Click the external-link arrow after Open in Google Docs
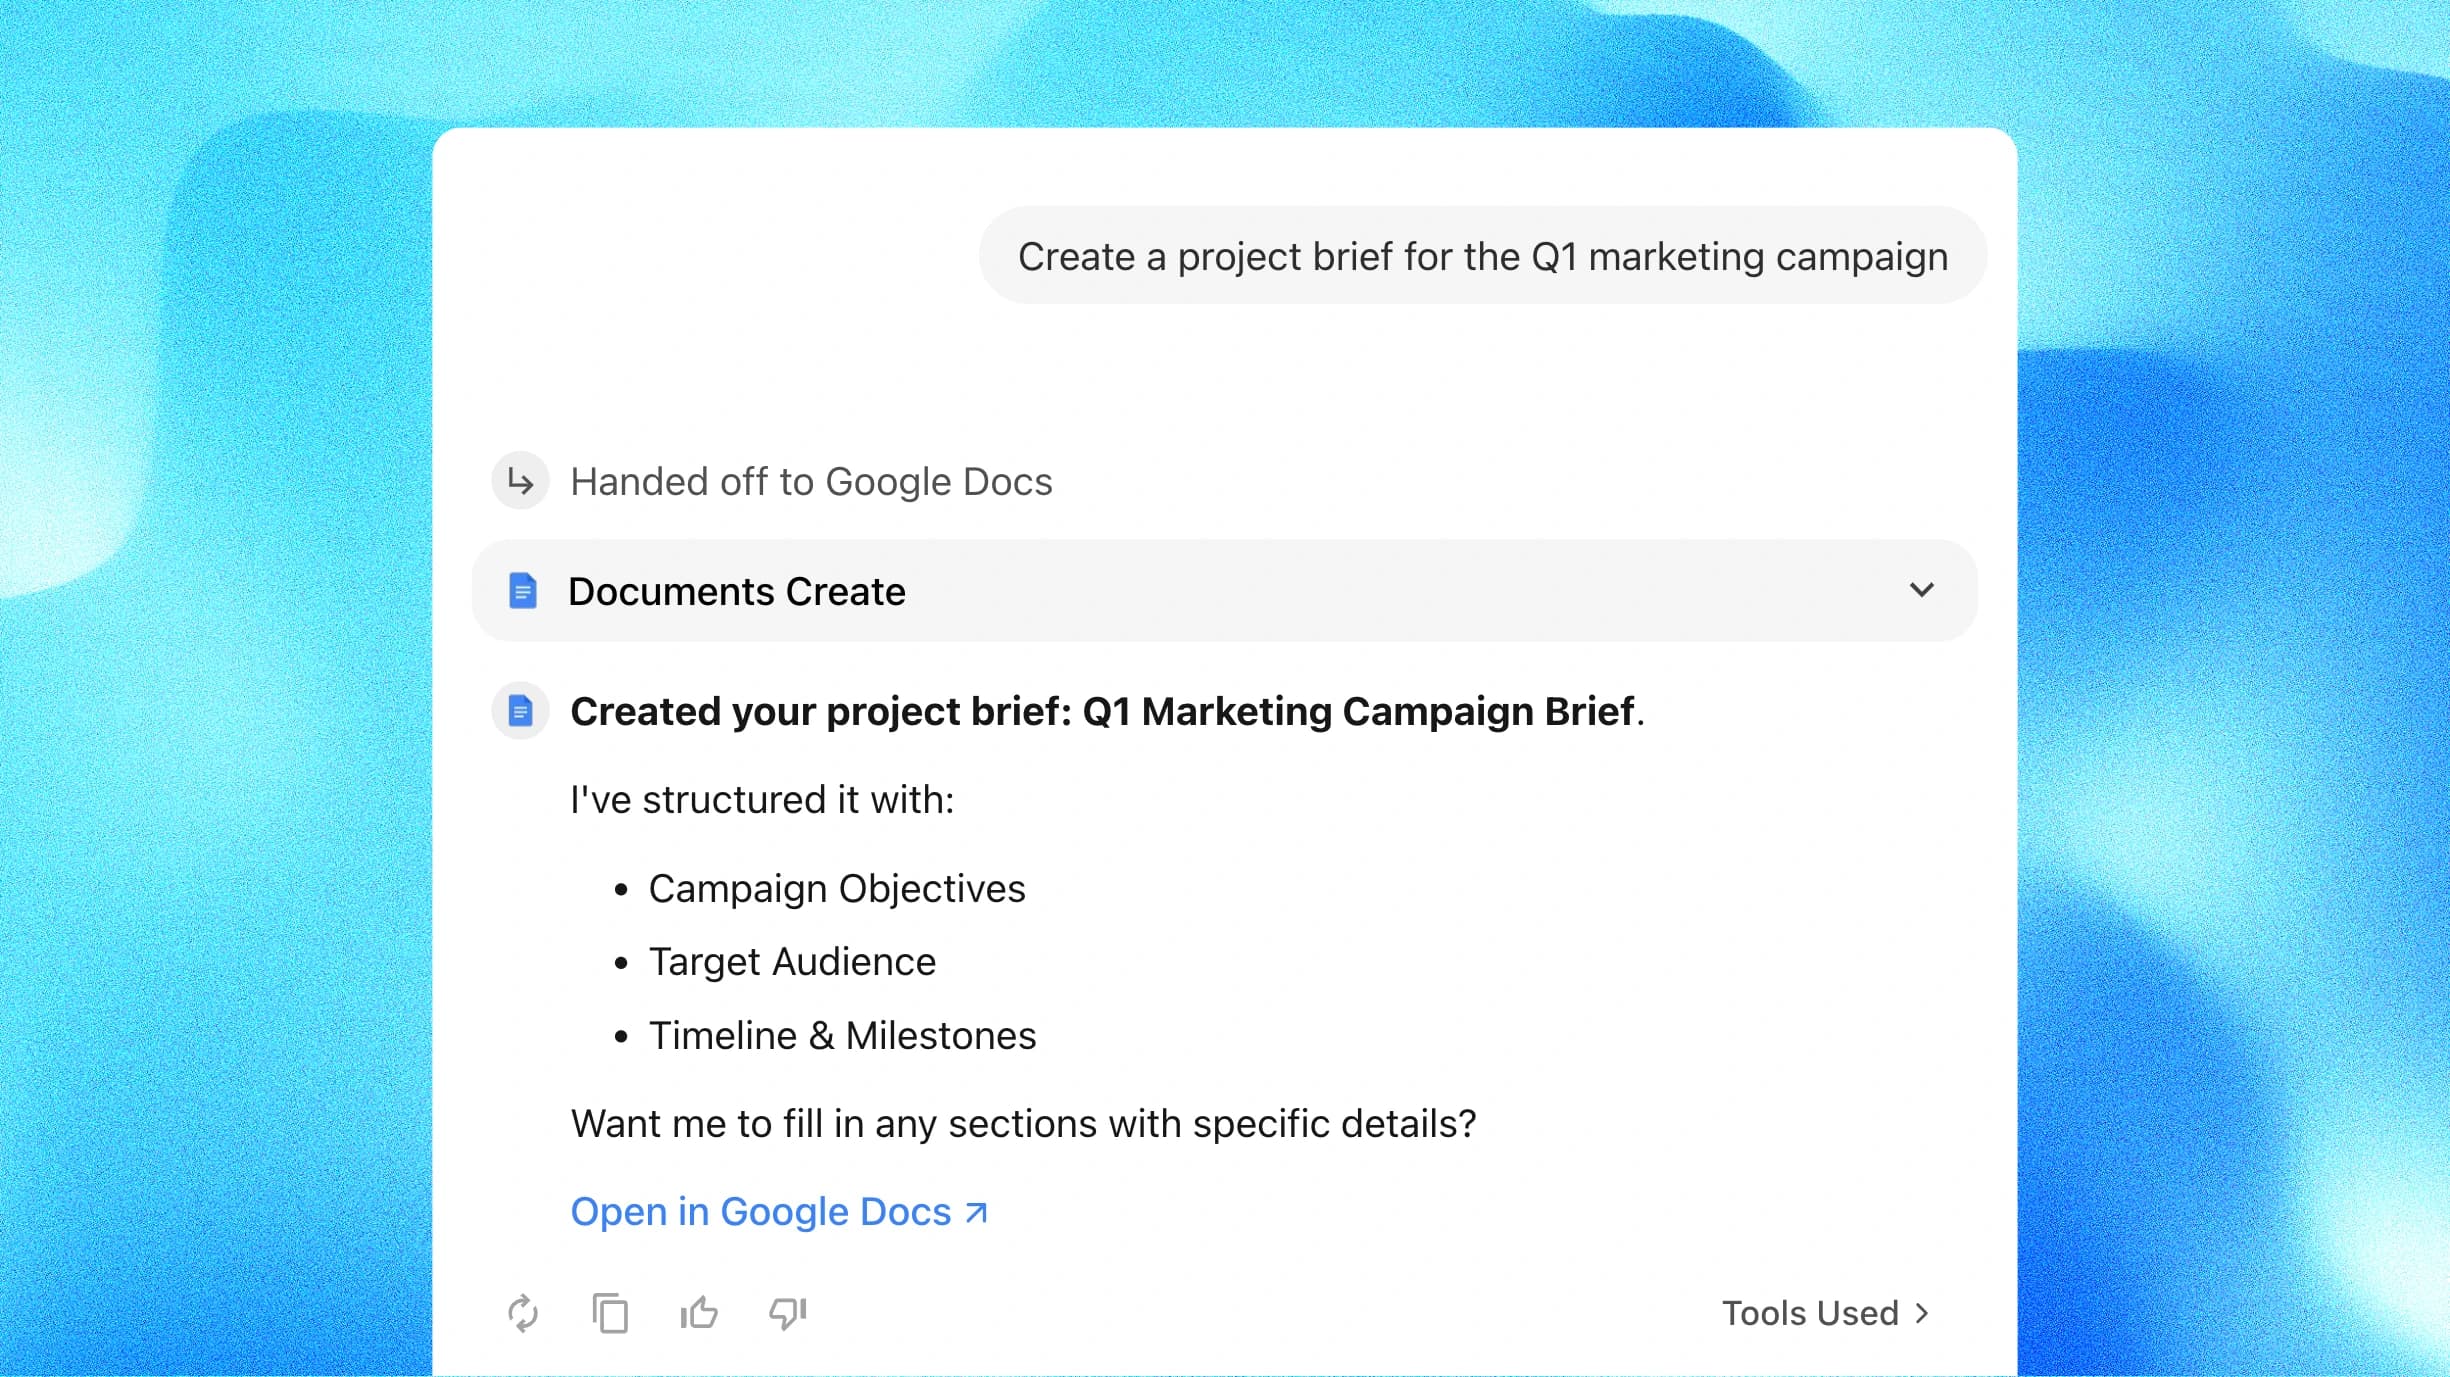Screen dimensions: 2450x1377 pos(974,1211)
